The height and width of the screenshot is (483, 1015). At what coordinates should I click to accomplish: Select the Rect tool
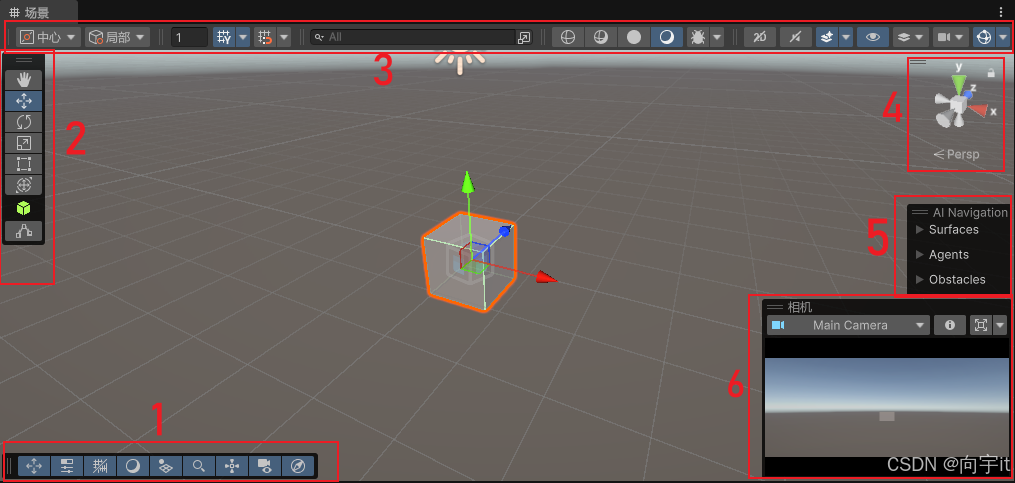23,164
